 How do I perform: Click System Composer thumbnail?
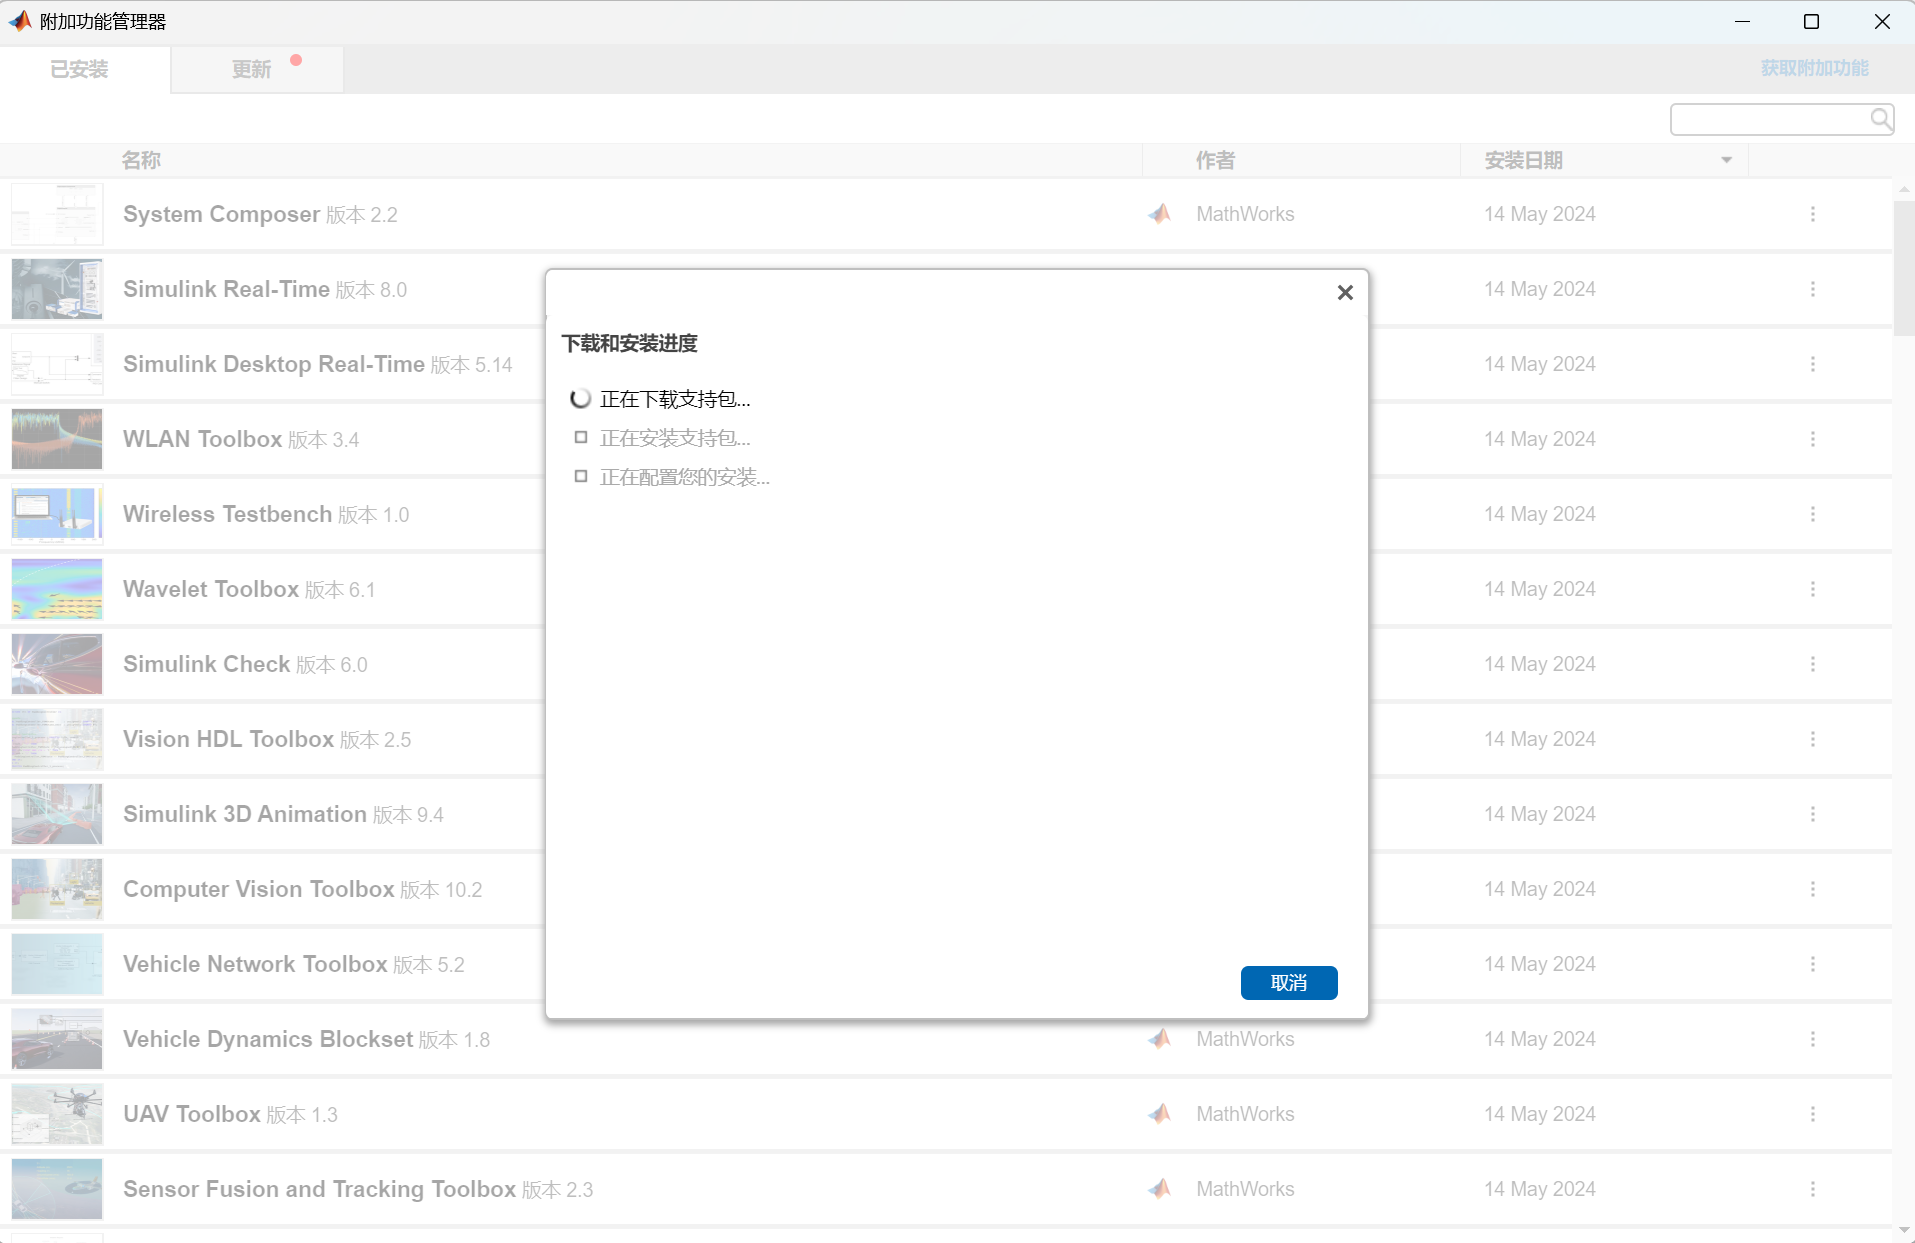57,214
